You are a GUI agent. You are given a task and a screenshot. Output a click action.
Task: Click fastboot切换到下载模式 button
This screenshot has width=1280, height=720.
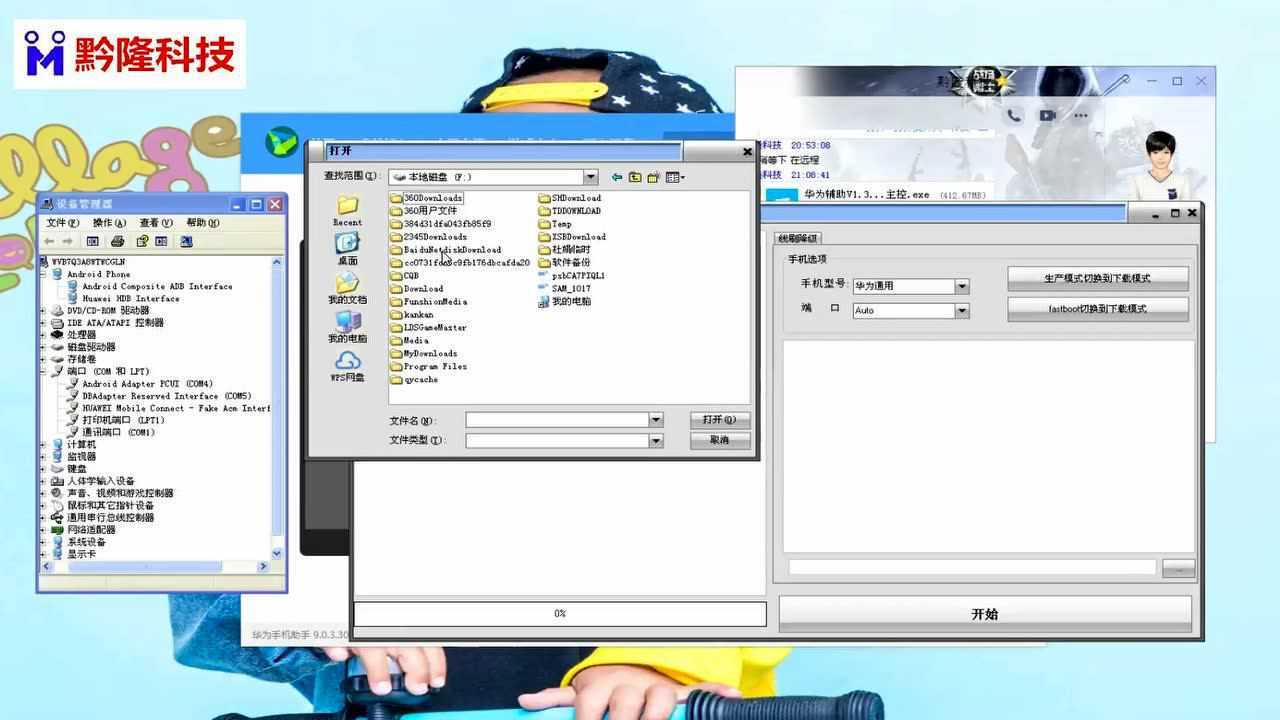pyautogui.click(x=1097, y=309)
